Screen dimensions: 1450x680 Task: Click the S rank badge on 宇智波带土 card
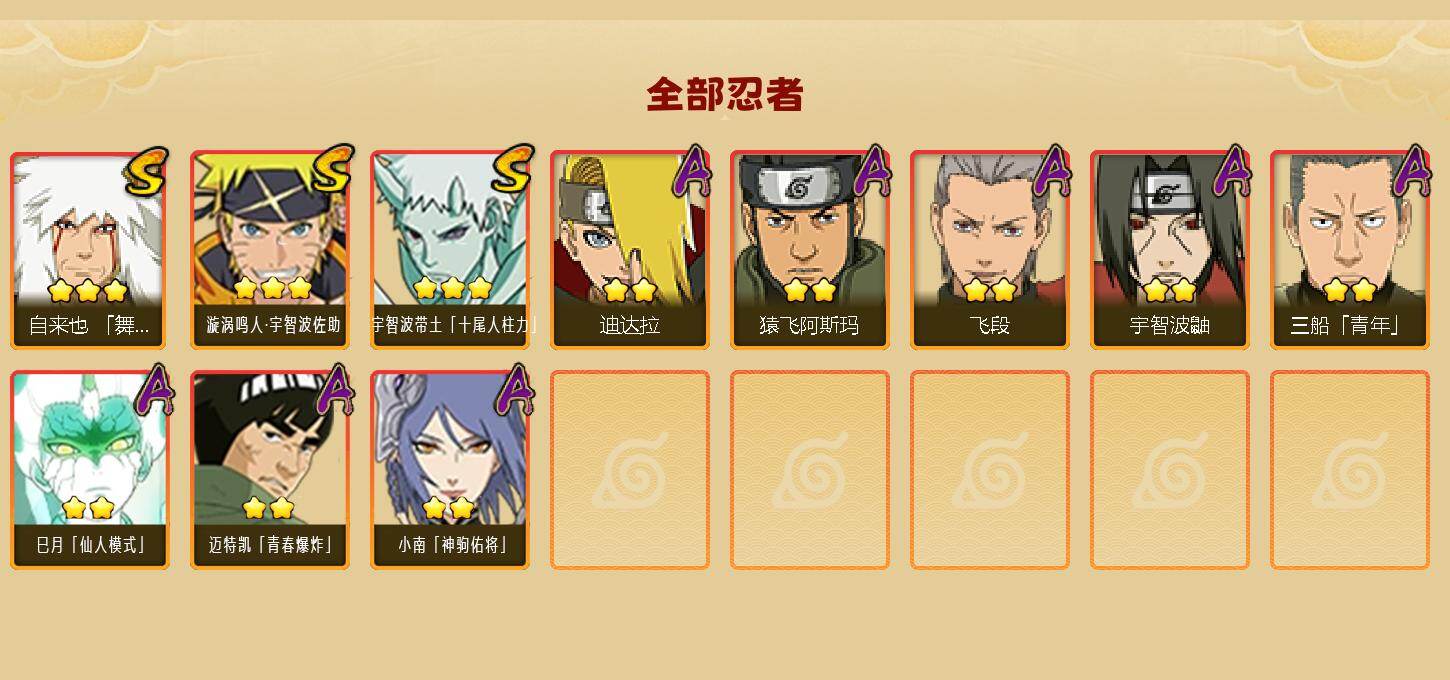[x=513, y=168]
